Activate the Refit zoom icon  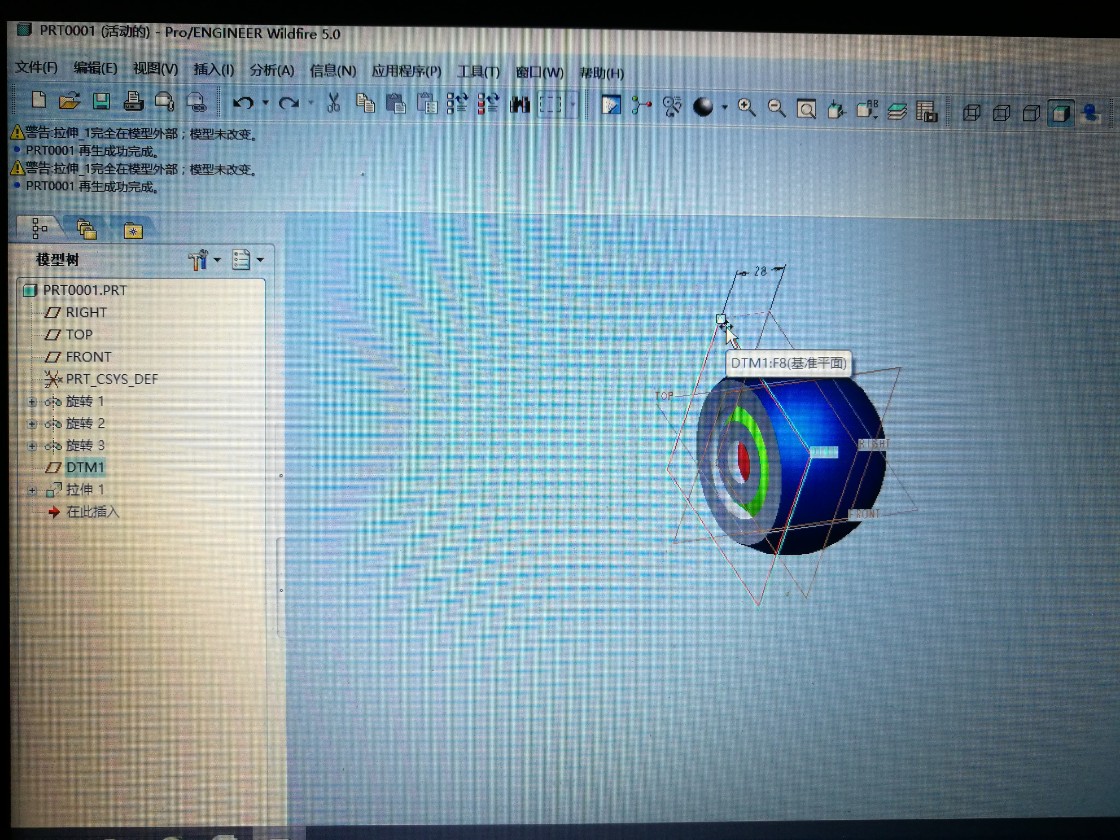pyautogui.click(x=806, y=104)
